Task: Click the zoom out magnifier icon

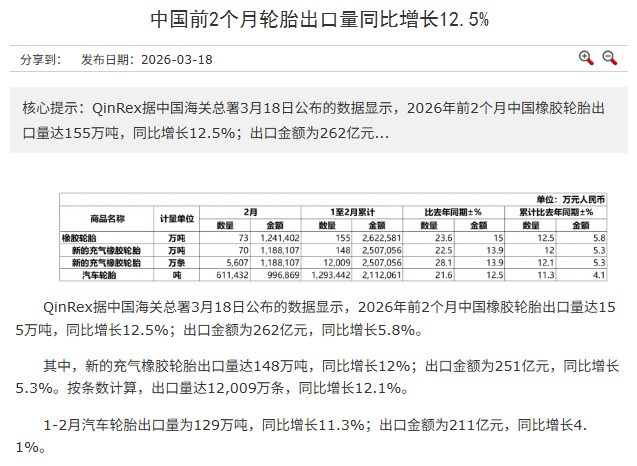Action: [x=609, y=58]
